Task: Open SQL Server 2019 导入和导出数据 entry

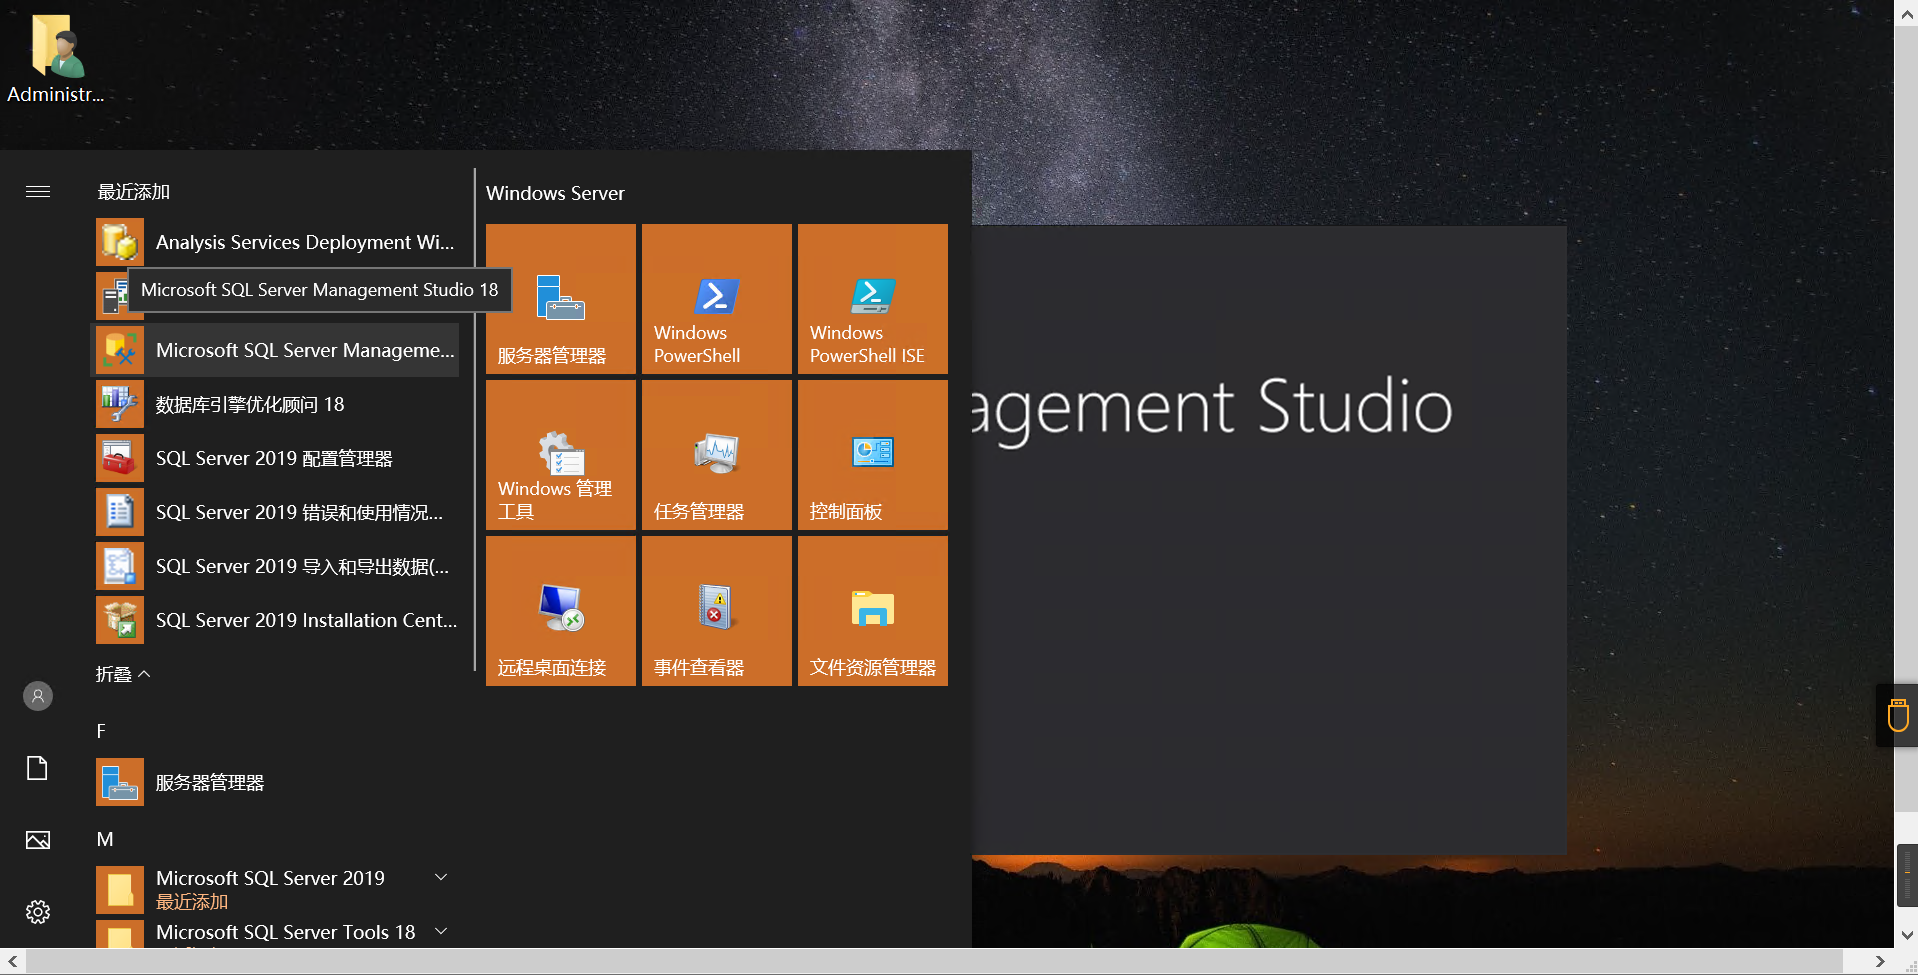Action: click(277, 566)
